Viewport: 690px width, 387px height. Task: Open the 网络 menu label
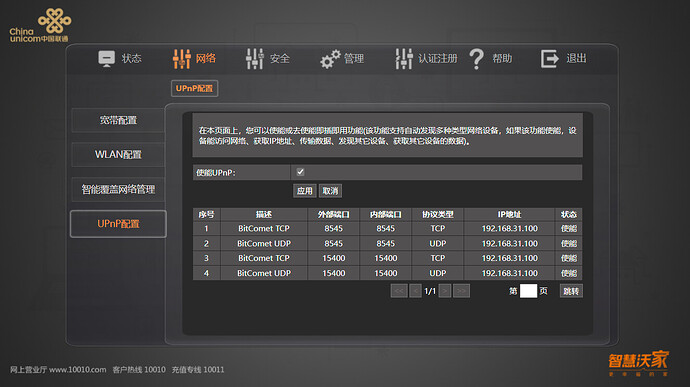coord(206,58)
